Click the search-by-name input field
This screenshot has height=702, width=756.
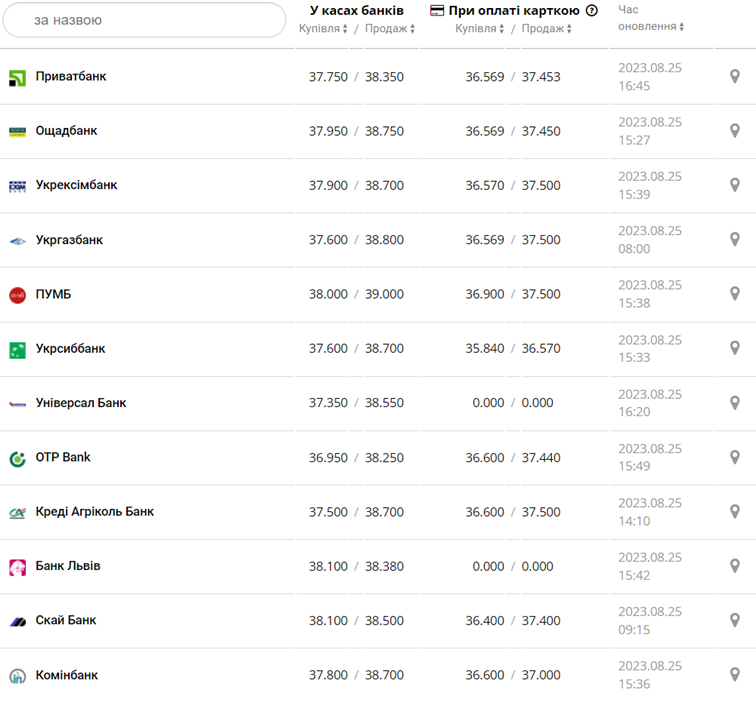(144, 20)
